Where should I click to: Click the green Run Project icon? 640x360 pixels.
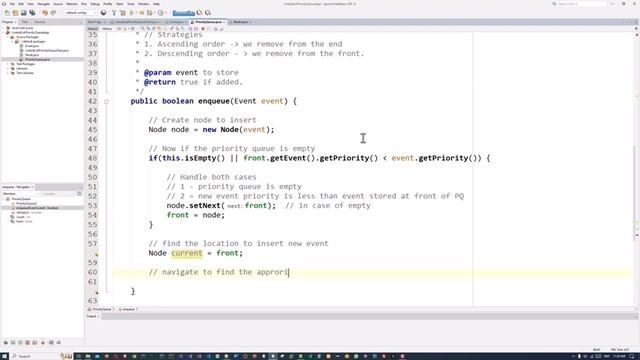pos(131,13)
